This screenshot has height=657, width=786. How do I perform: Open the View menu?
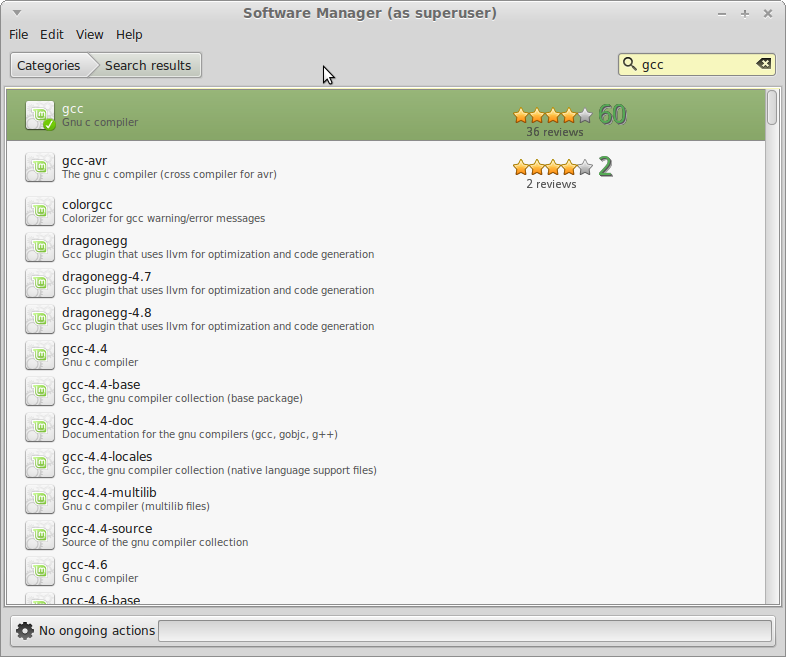click(x=90, y=35)
